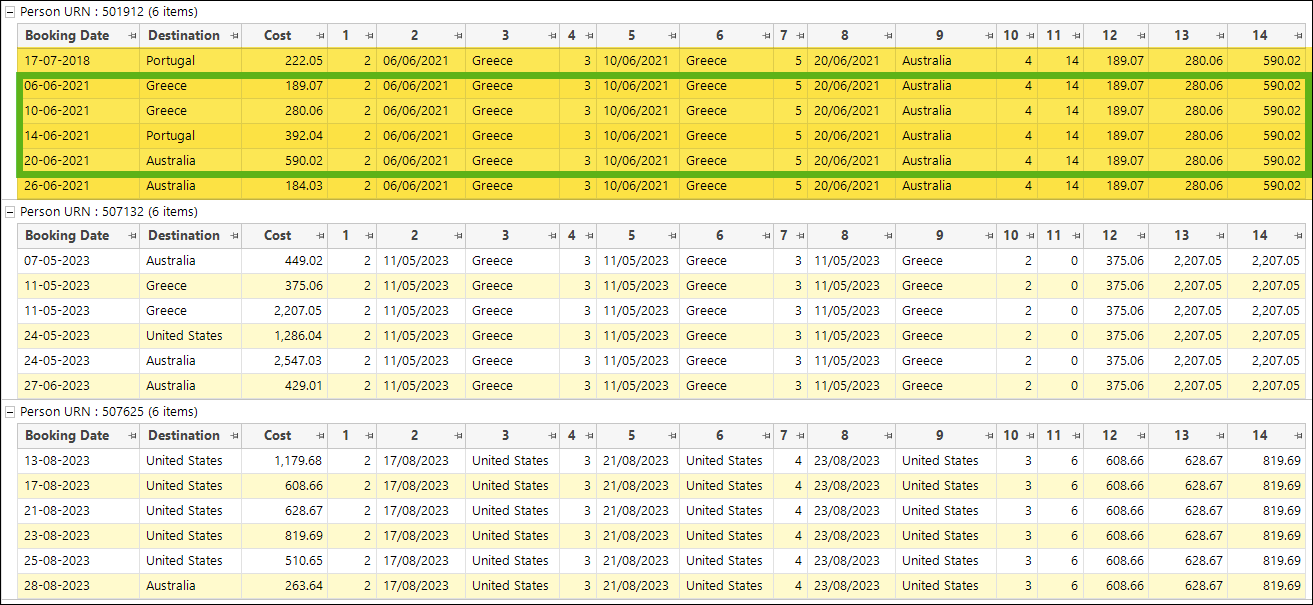The image size is (1313, 605).
Task: Select cost cell 449.02
Action: pyautogui.click(x=284, y=261)
